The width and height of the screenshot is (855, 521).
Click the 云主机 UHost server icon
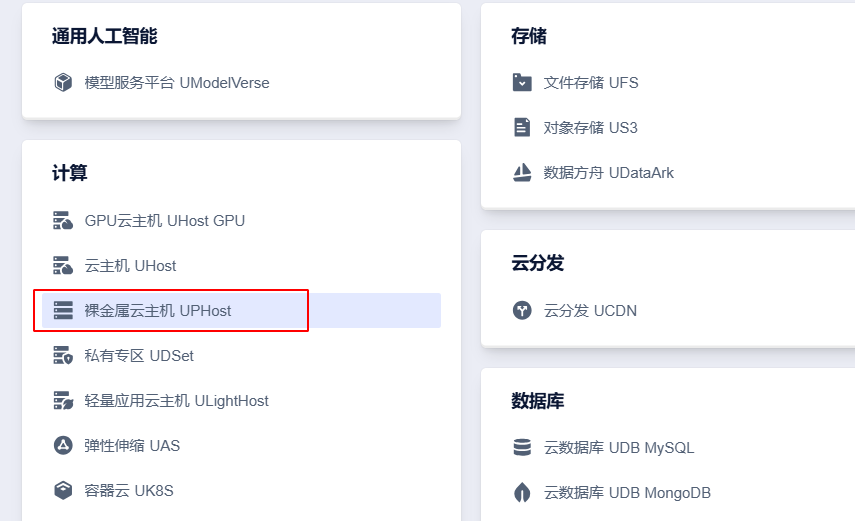pyautogui.click(x=63, y=265)
